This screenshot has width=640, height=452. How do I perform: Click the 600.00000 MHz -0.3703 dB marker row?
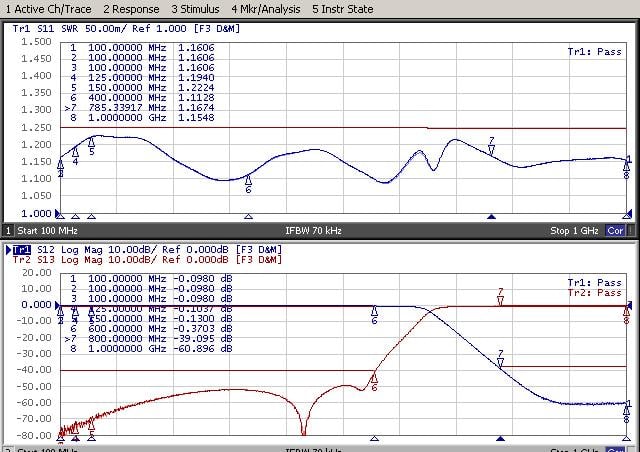point(149,329)
